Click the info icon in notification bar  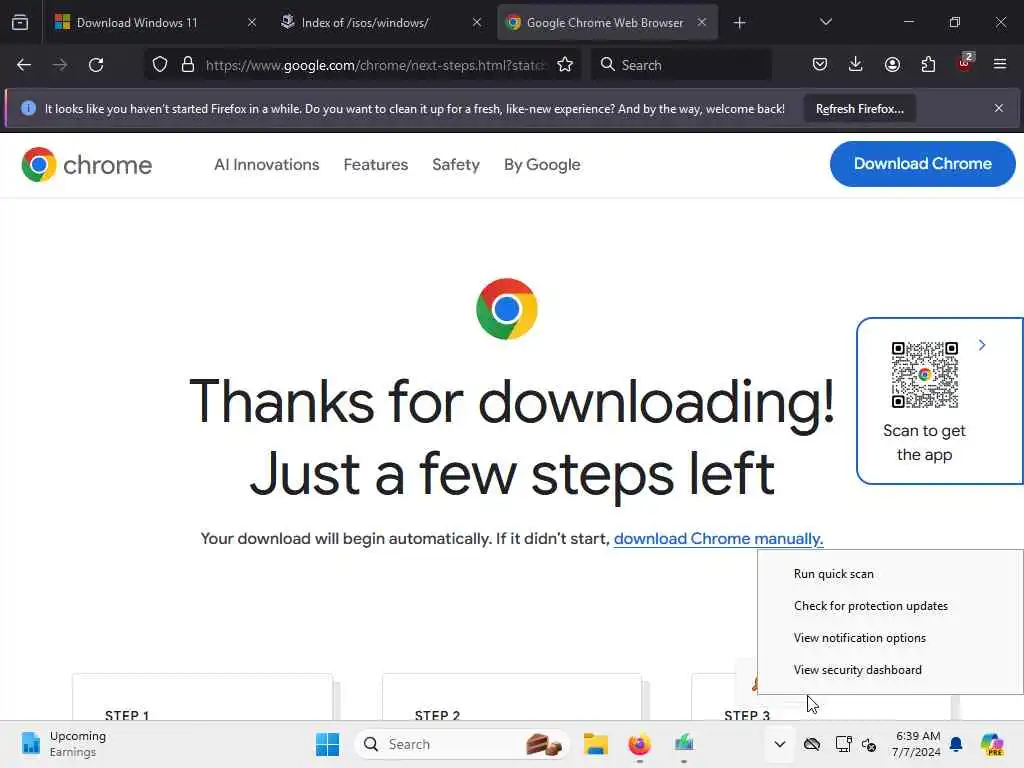28,108
